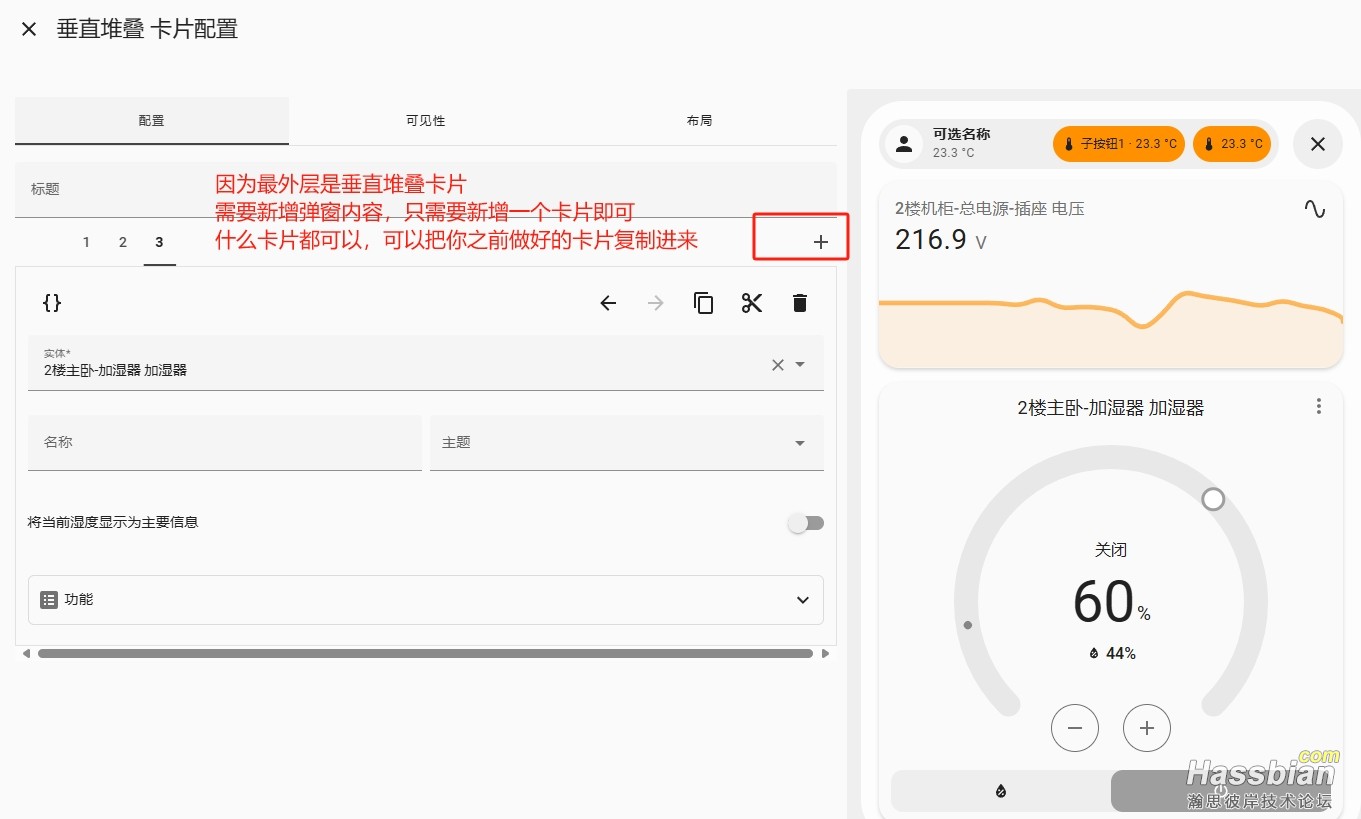Click the 关闭 status text
This screenshot has height=819, width=1361.
(x=1111, y=550)
